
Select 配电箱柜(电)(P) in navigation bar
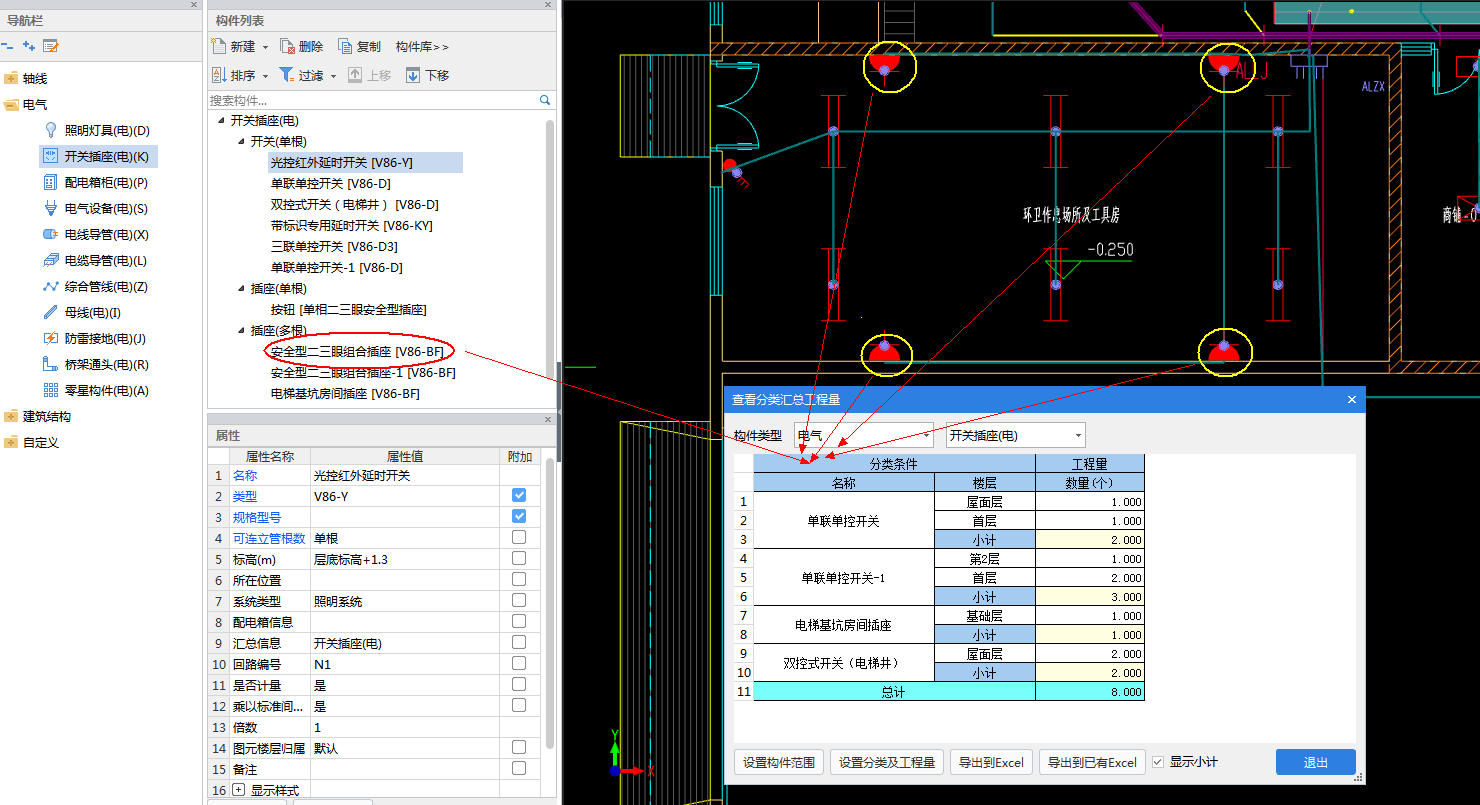pos(106,182)
